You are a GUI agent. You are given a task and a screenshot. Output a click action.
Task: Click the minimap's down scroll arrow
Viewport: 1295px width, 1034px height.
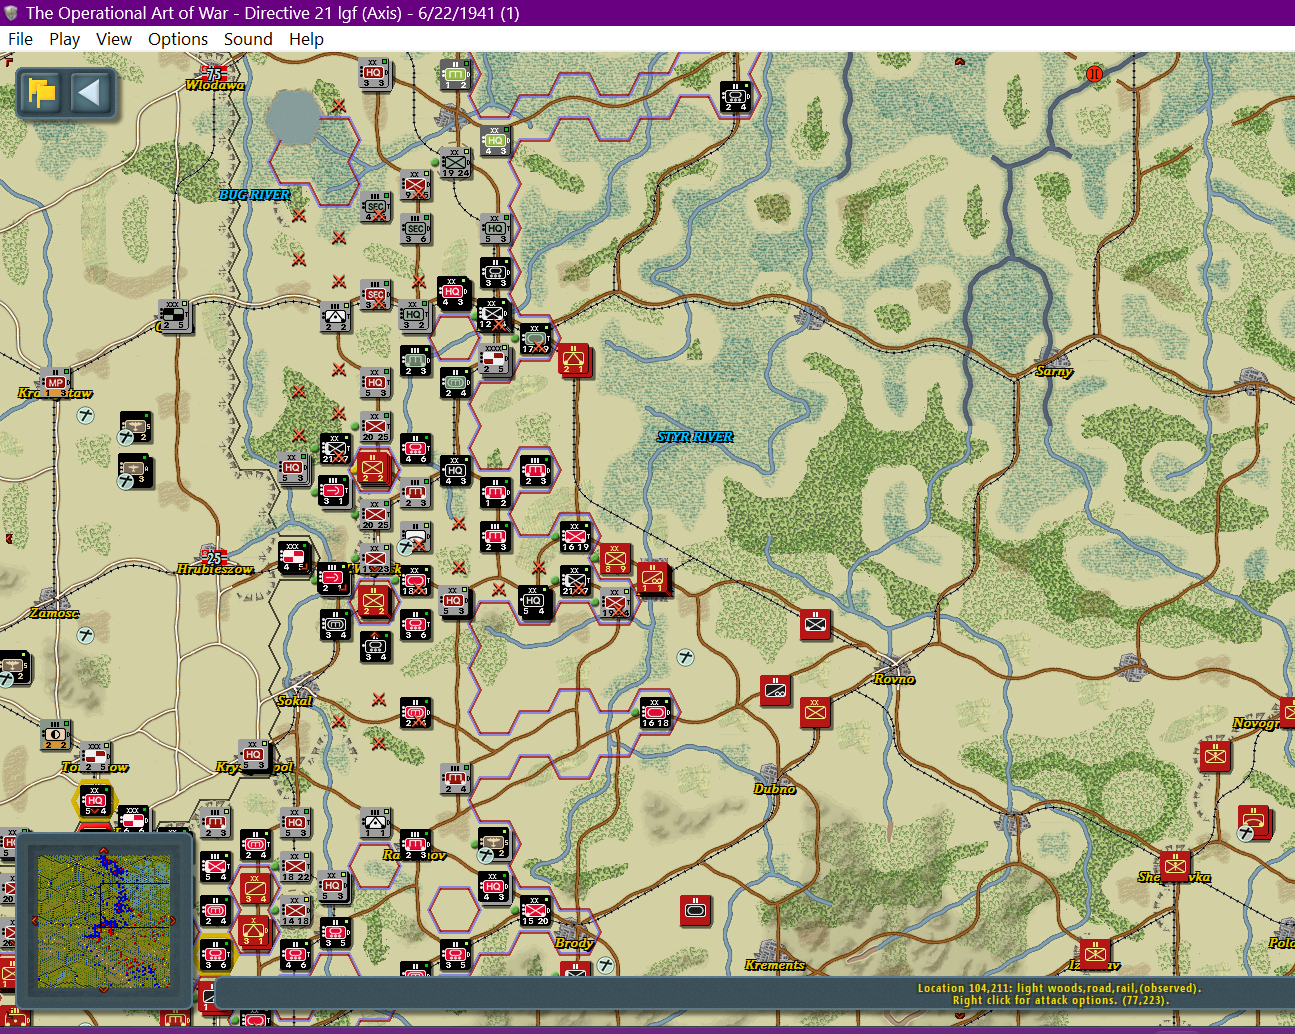[x=103, y=991]
